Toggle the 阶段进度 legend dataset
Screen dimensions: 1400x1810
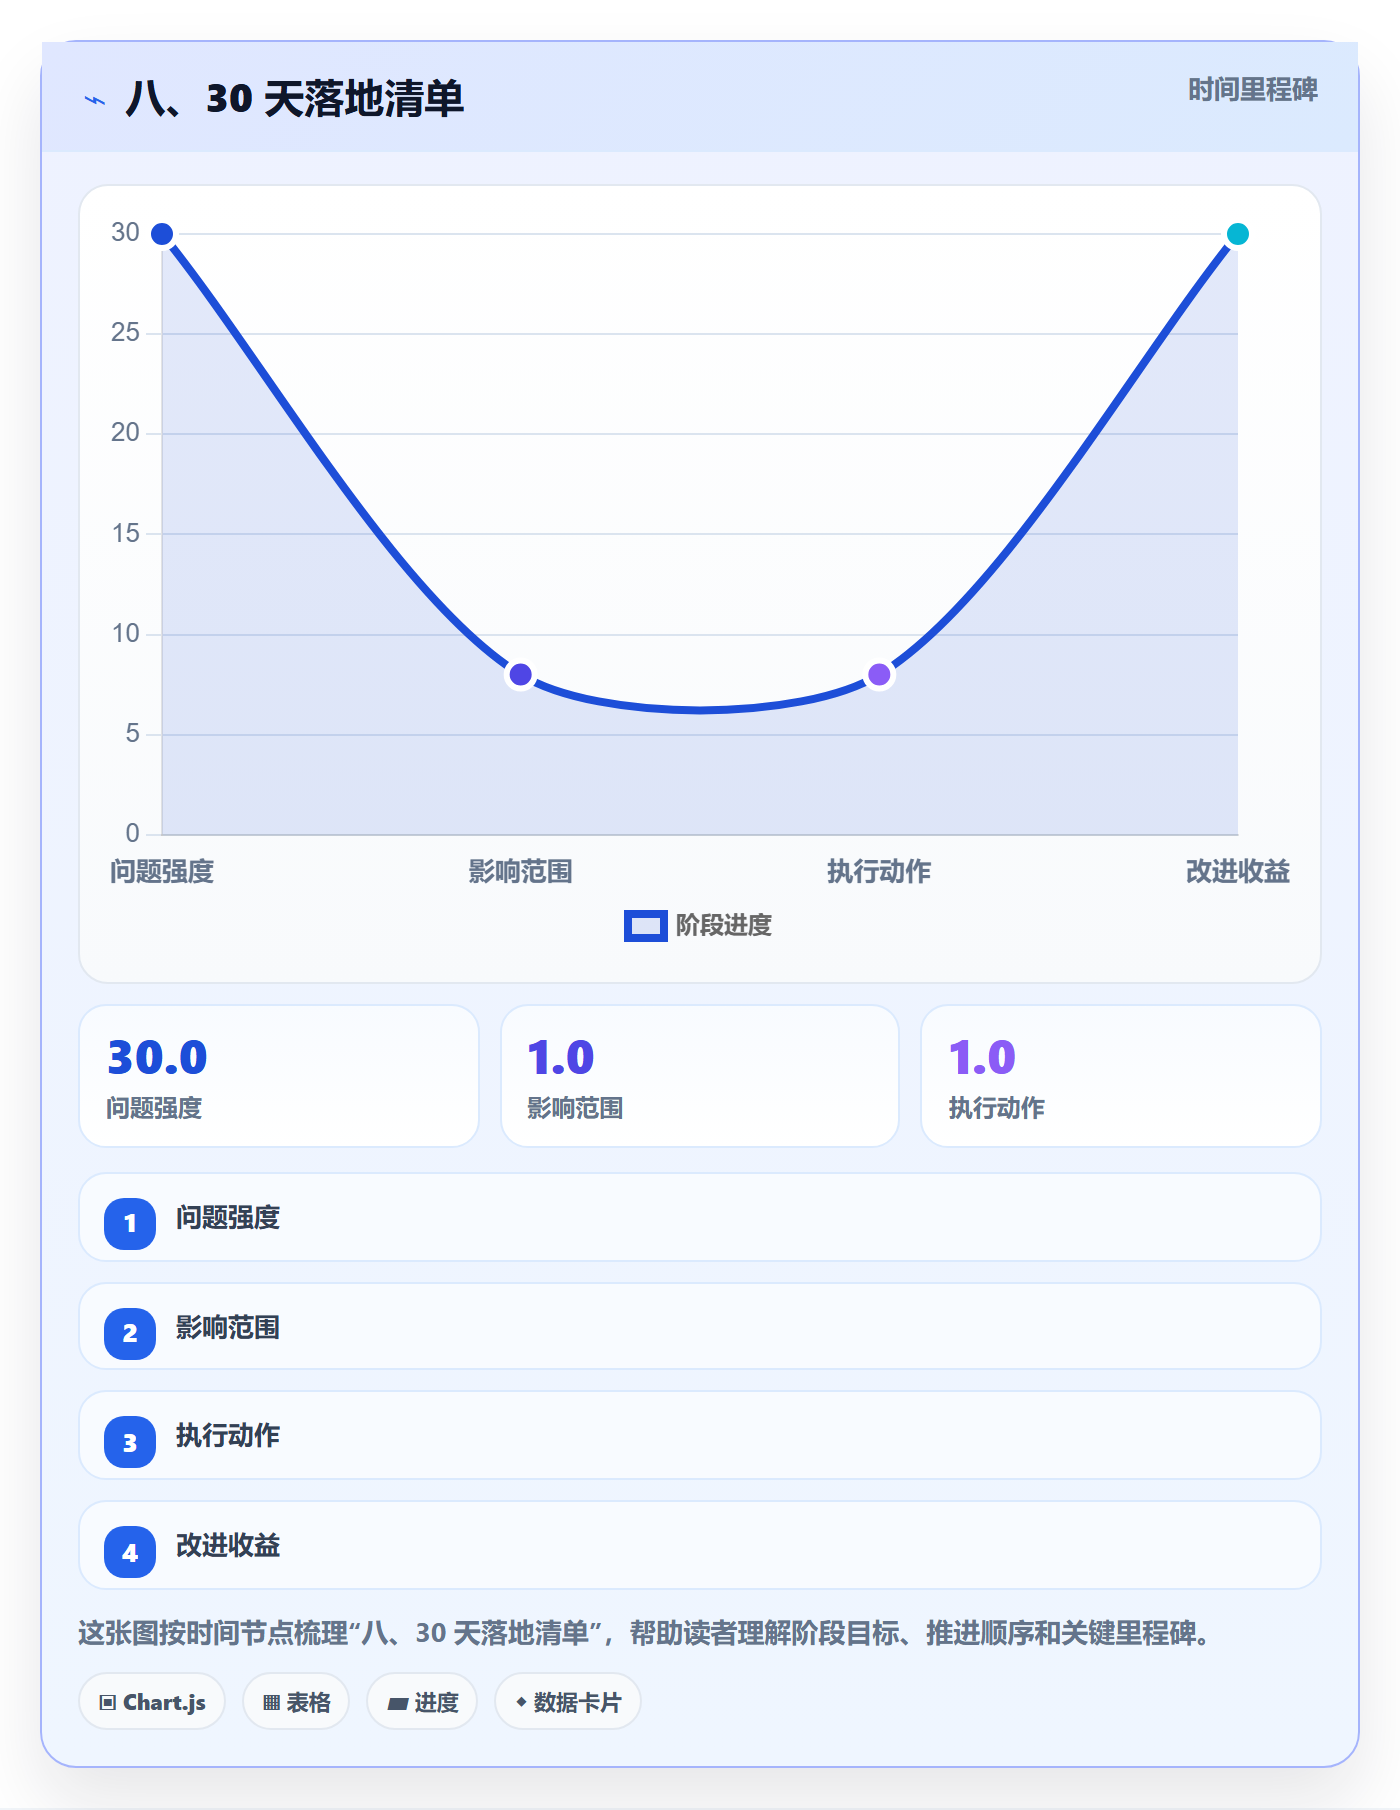(698, 926)
